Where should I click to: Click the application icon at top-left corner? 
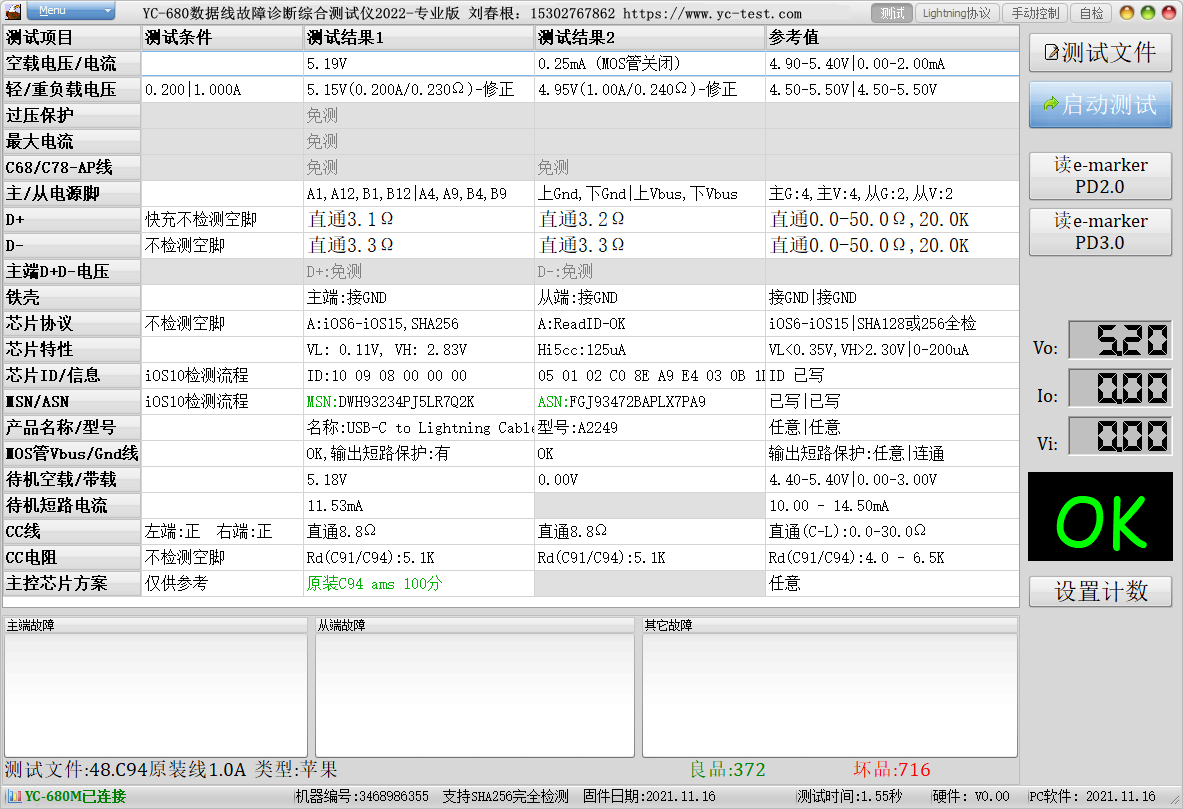[x=14, y=12]
